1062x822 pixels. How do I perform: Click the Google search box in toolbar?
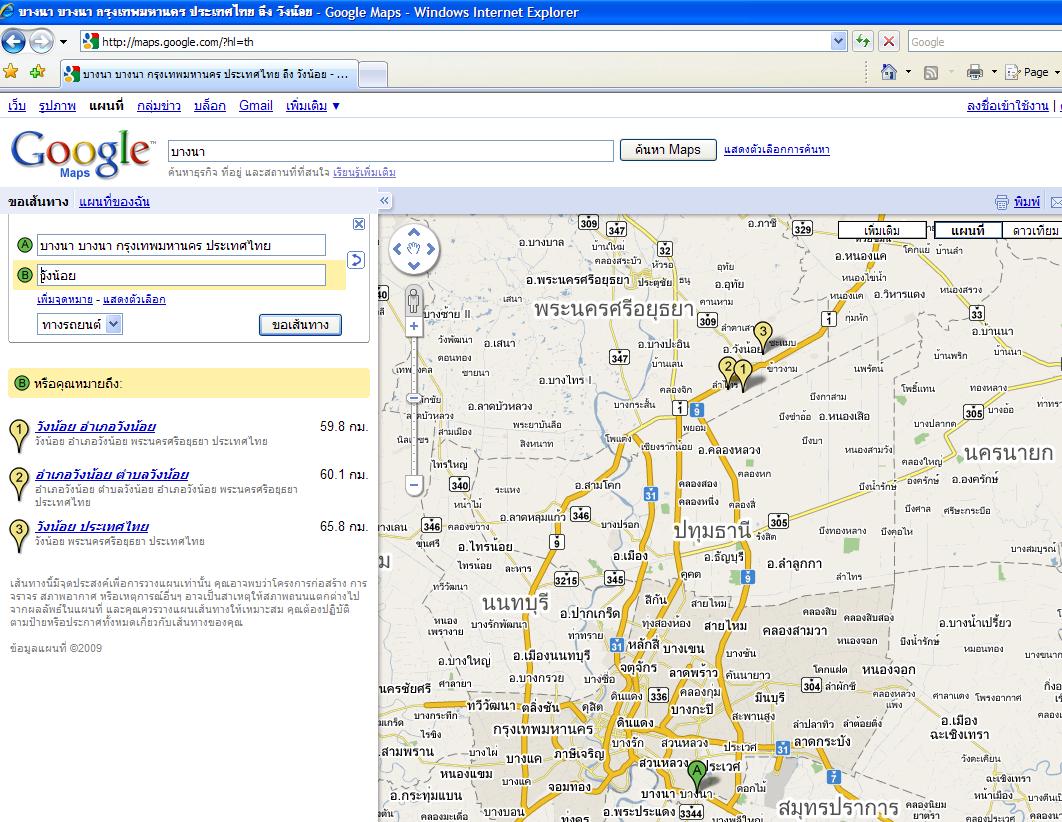coord(985,42)
